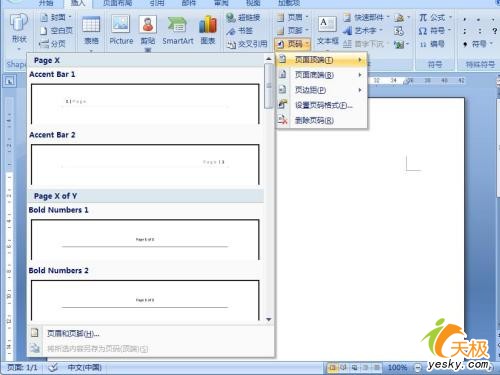Image resolution: width=500 pixels, height=375 pixels.
Task: Click the zoom out minus button
Action: point(418,367)
